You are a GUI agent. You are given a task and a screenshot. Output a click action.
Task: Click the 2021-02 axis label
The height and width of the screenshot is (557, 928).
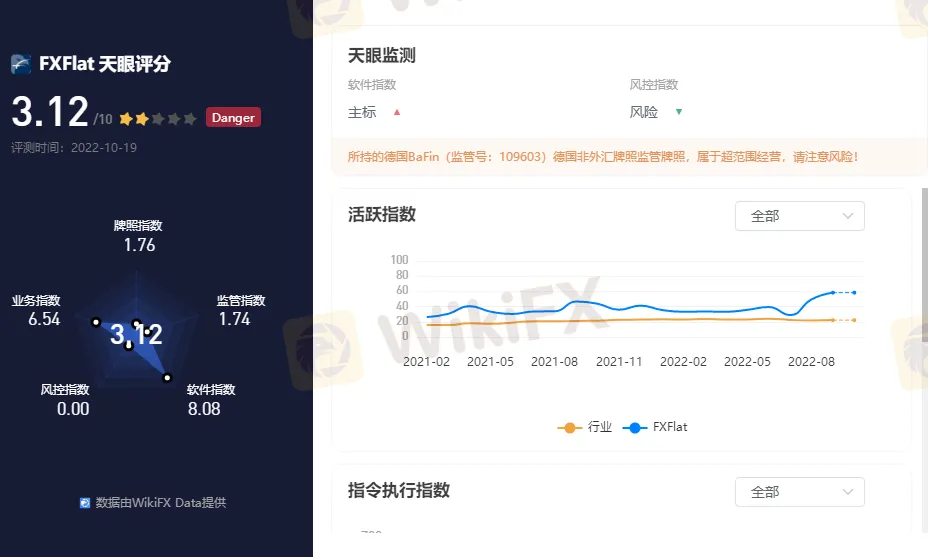[427, 362]
